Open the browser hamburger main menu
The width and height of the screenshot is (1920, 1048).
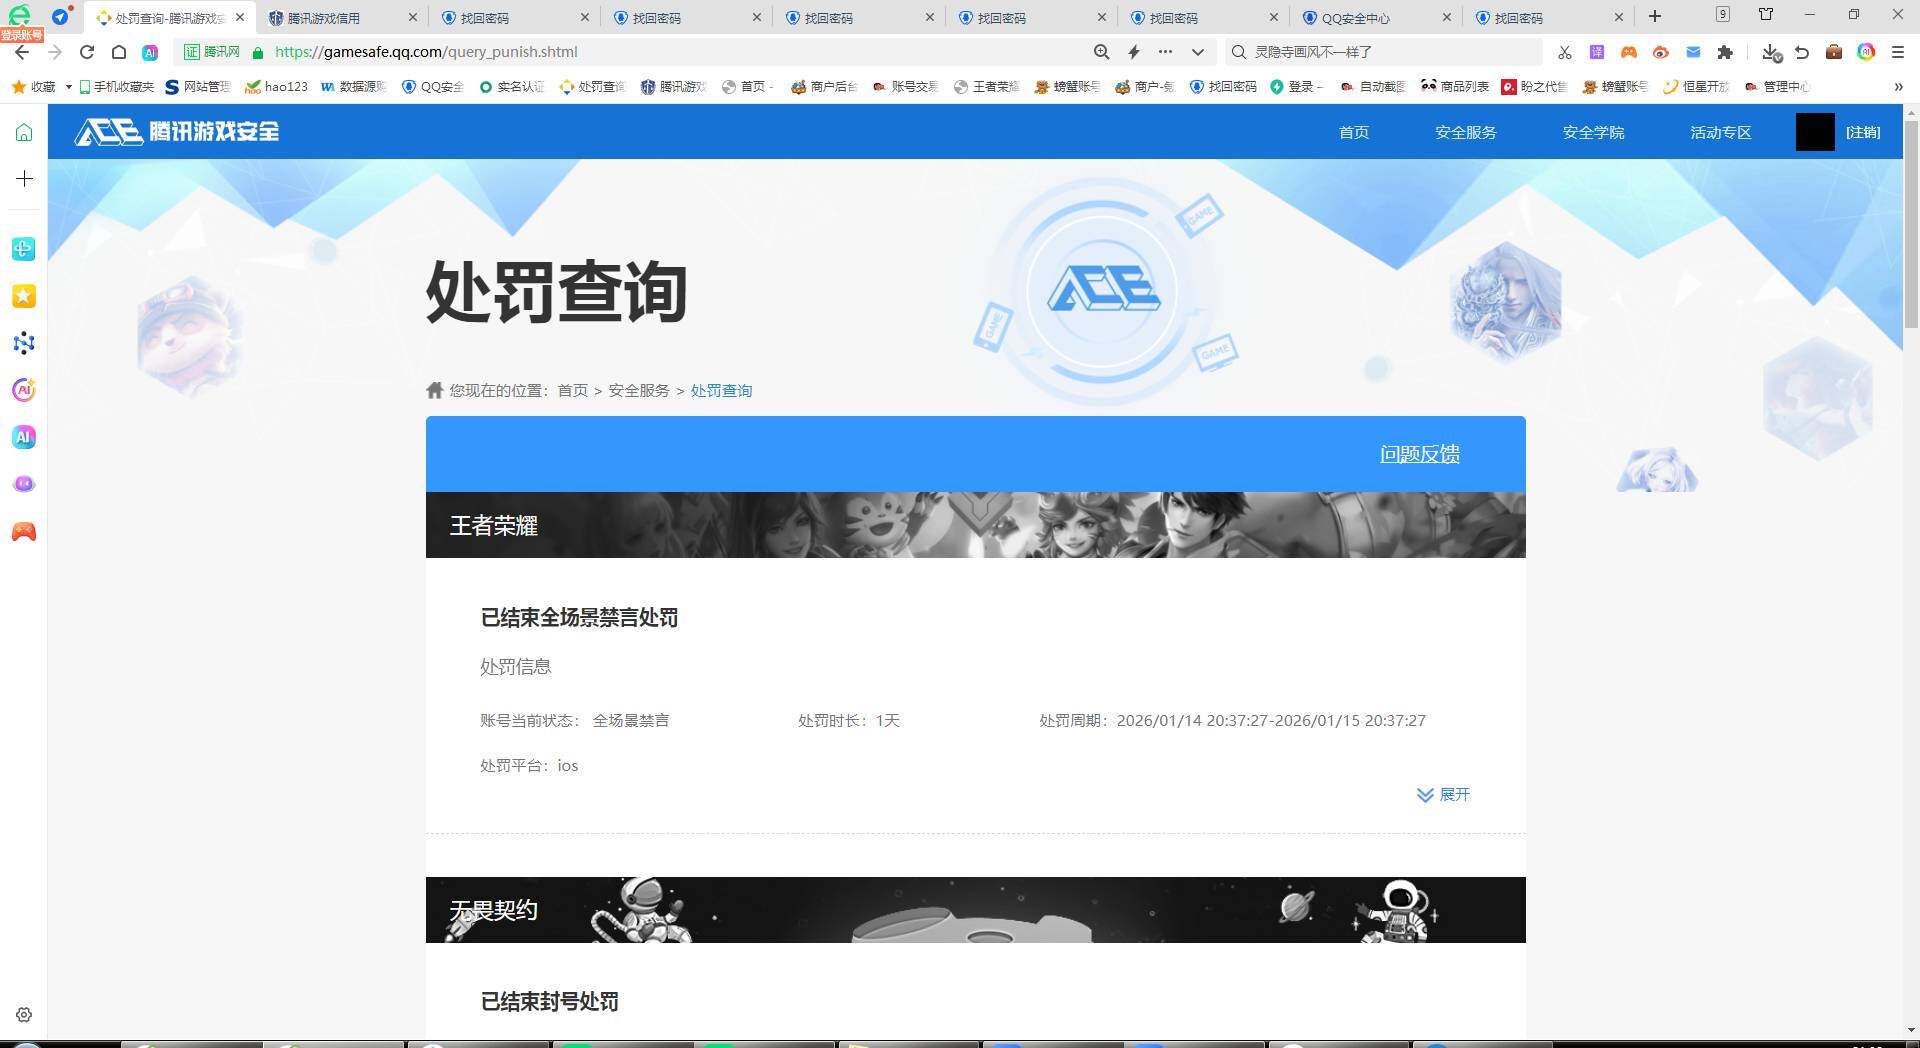coord(1898,52)
